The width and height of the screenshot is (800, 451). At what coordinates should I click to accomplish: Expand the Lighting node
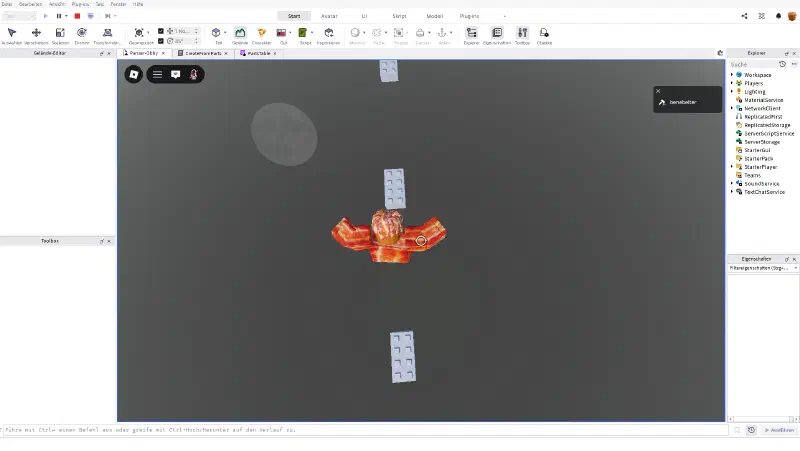pos(732,92)
